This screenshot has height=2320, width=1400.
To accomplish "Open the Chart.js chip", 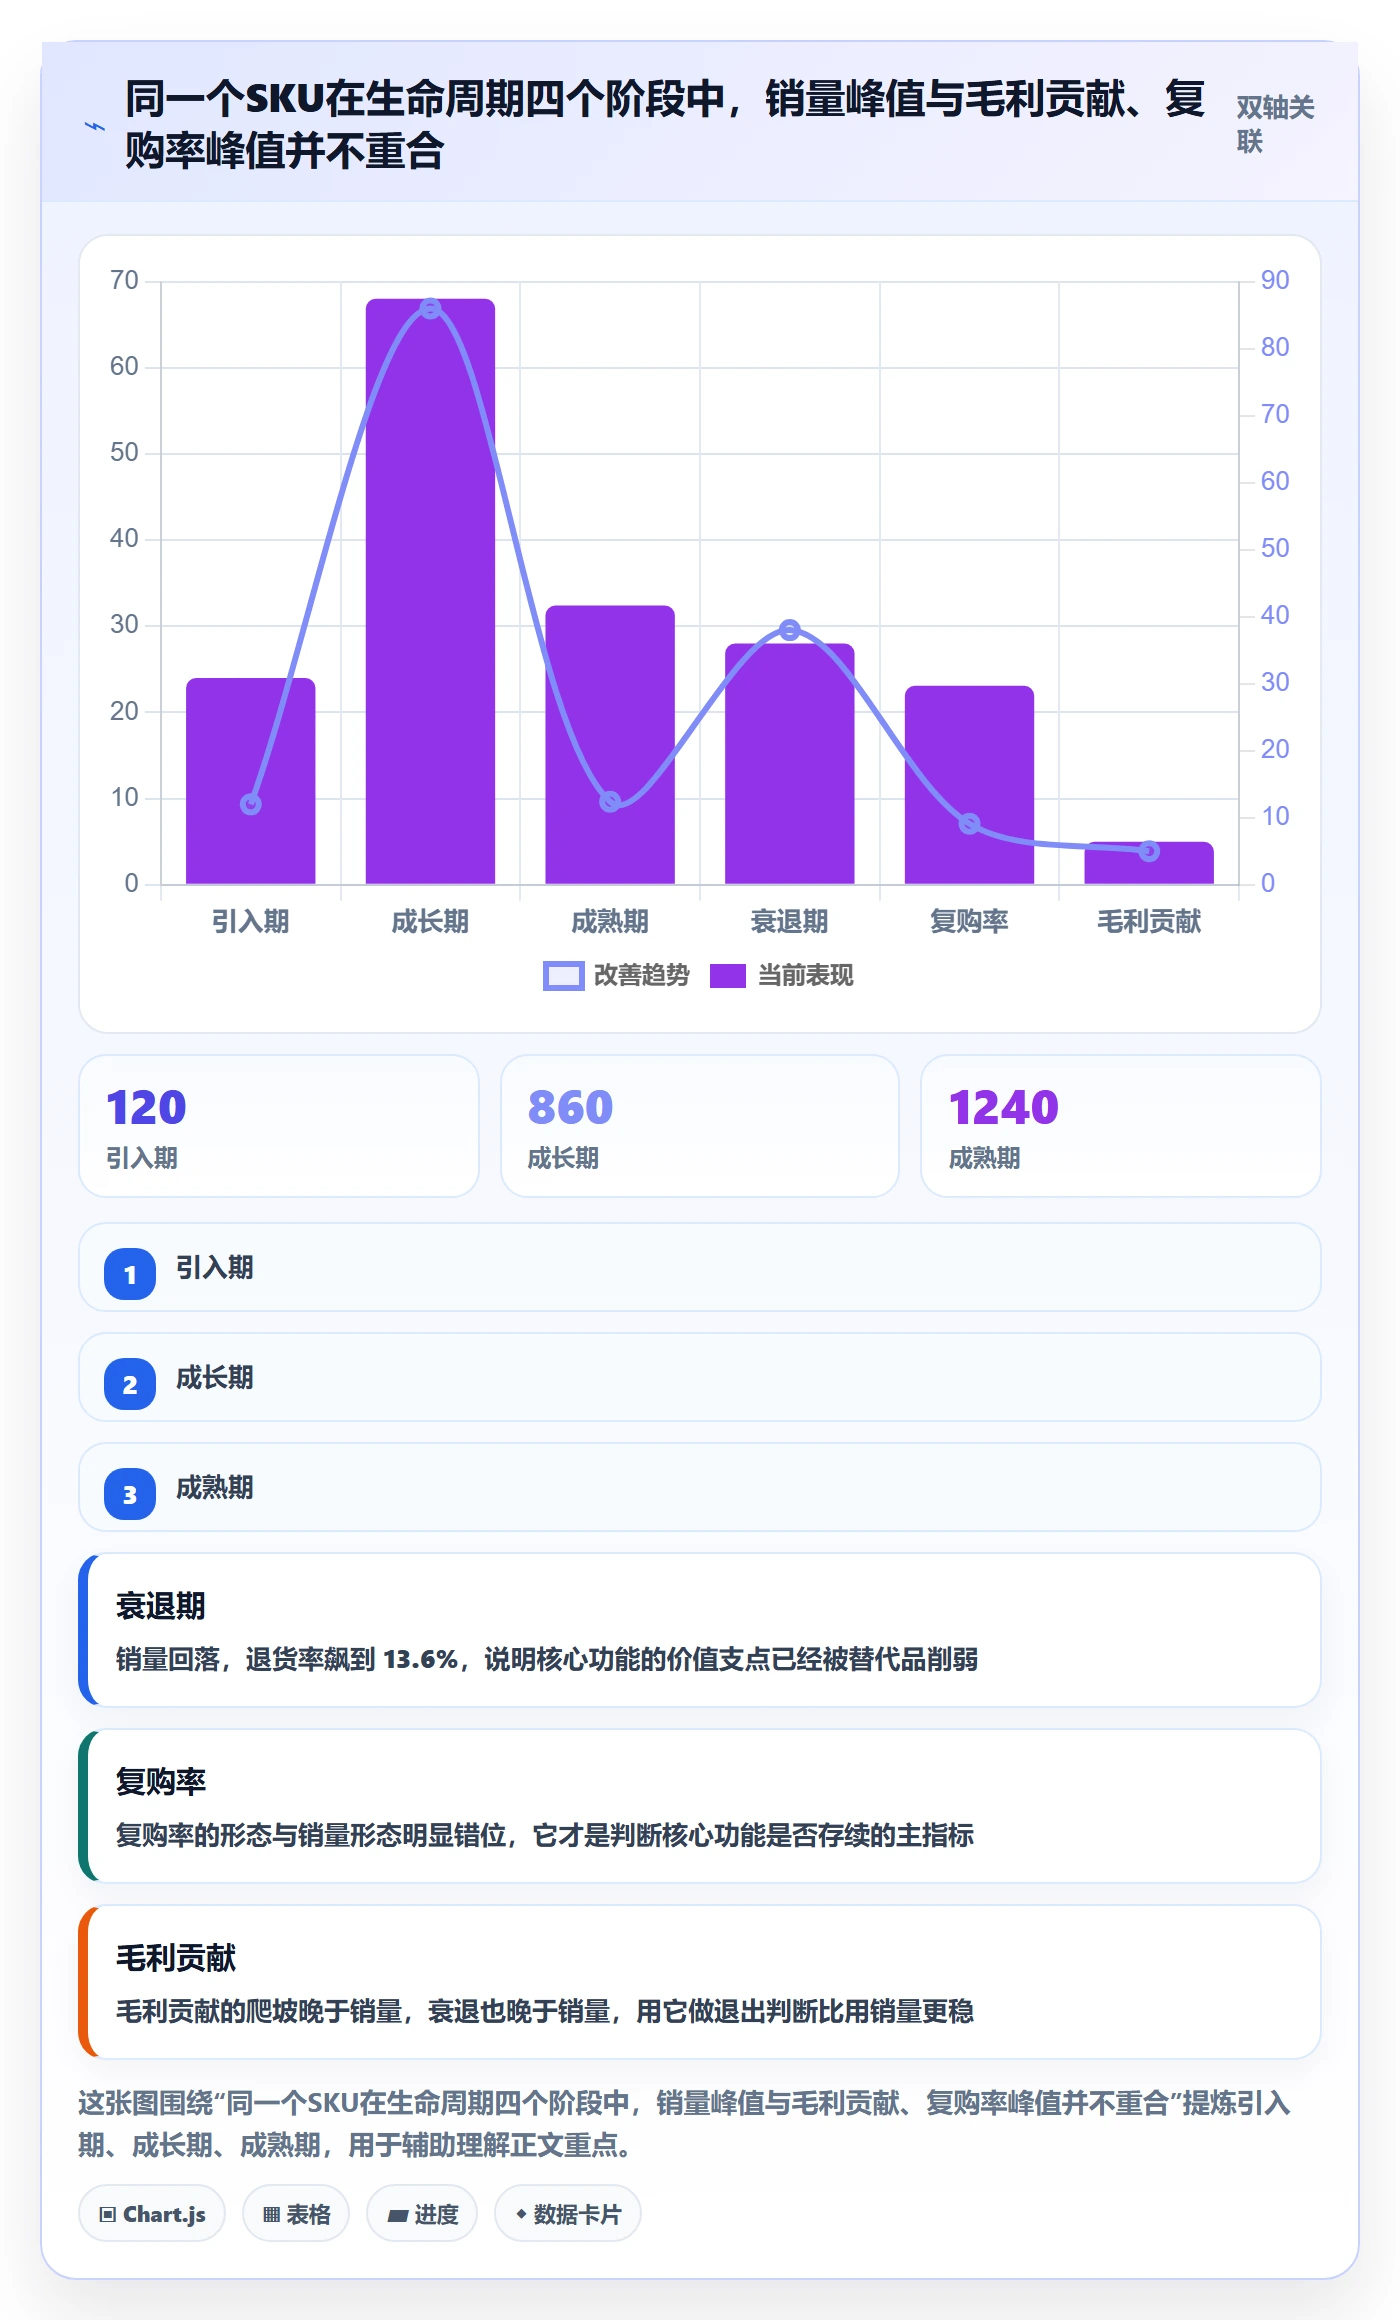I will point(152,2214).
